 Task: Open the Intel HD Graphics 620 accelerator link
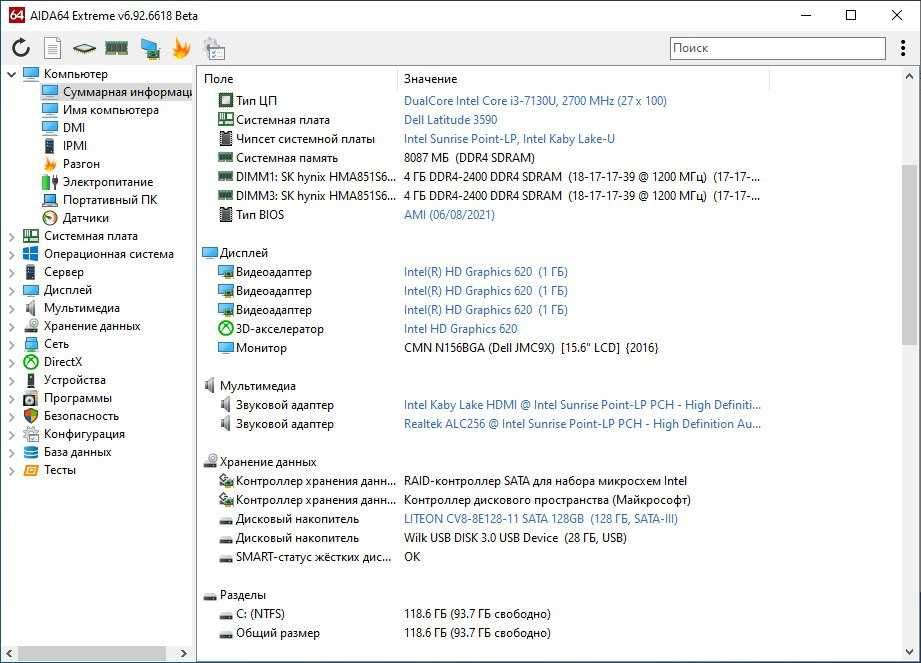460,329
